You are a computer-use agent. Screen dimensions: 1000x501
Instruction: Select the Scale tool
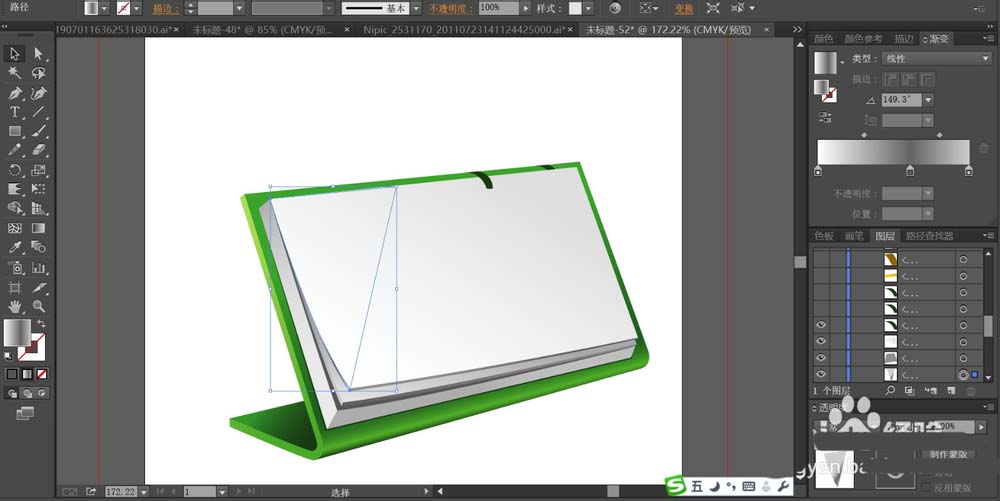pos(38,170)
